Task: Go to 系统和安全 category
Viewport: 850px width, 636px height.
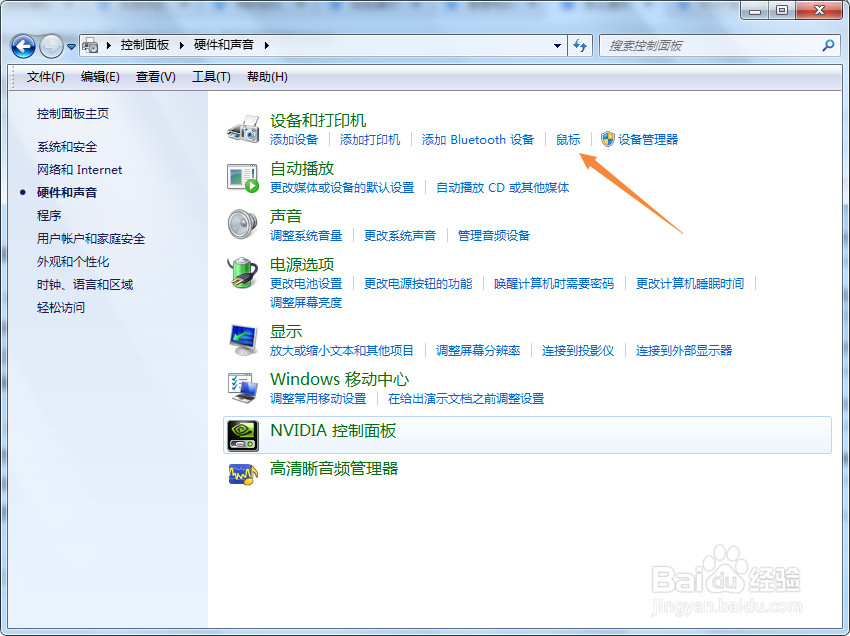Action: point(67,147)
